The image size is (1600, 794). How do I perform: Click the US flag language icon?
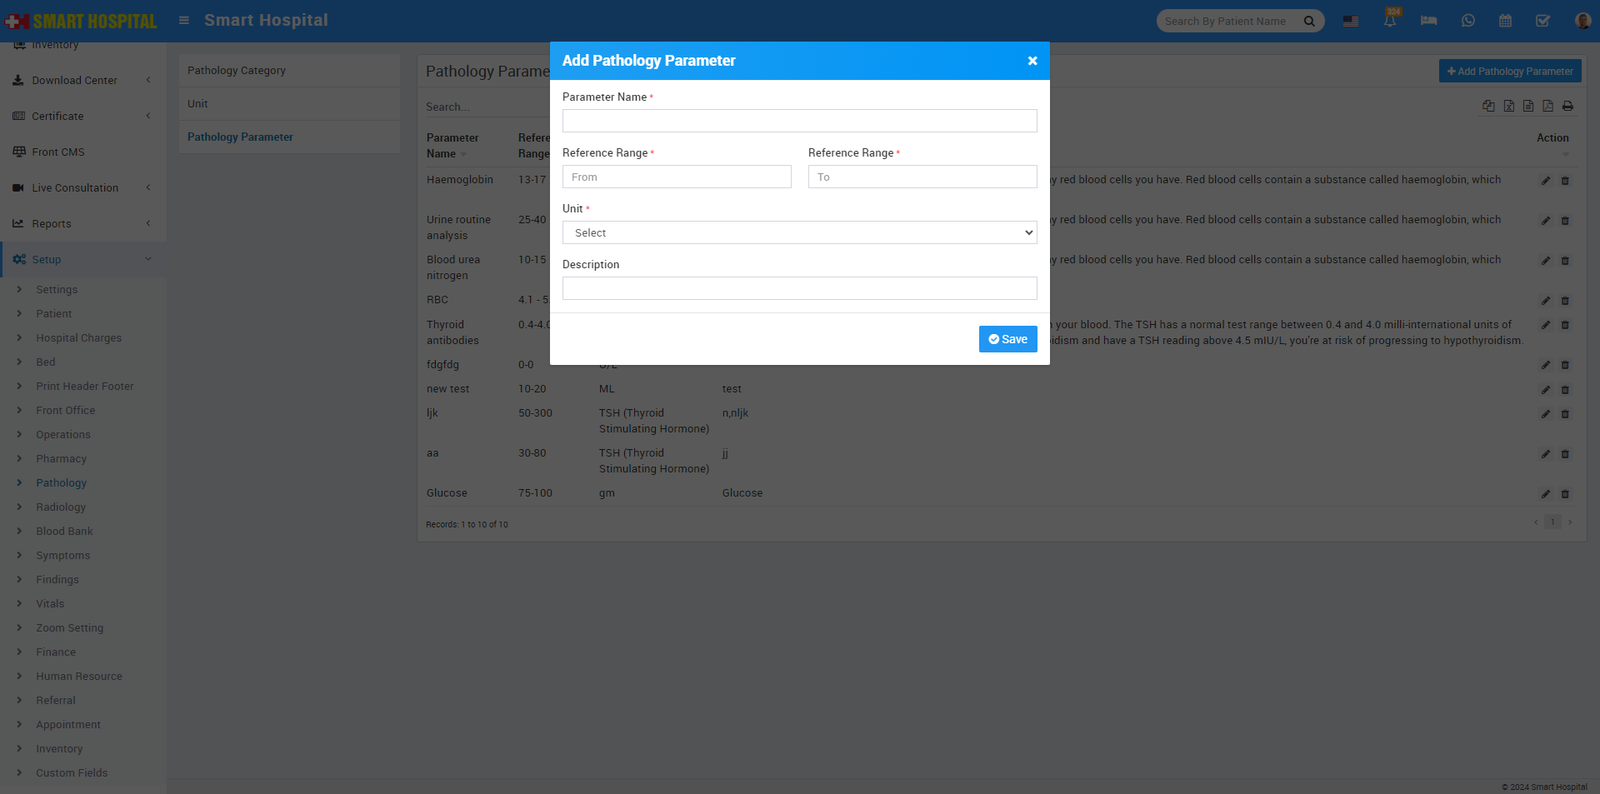pos(1351,21)
